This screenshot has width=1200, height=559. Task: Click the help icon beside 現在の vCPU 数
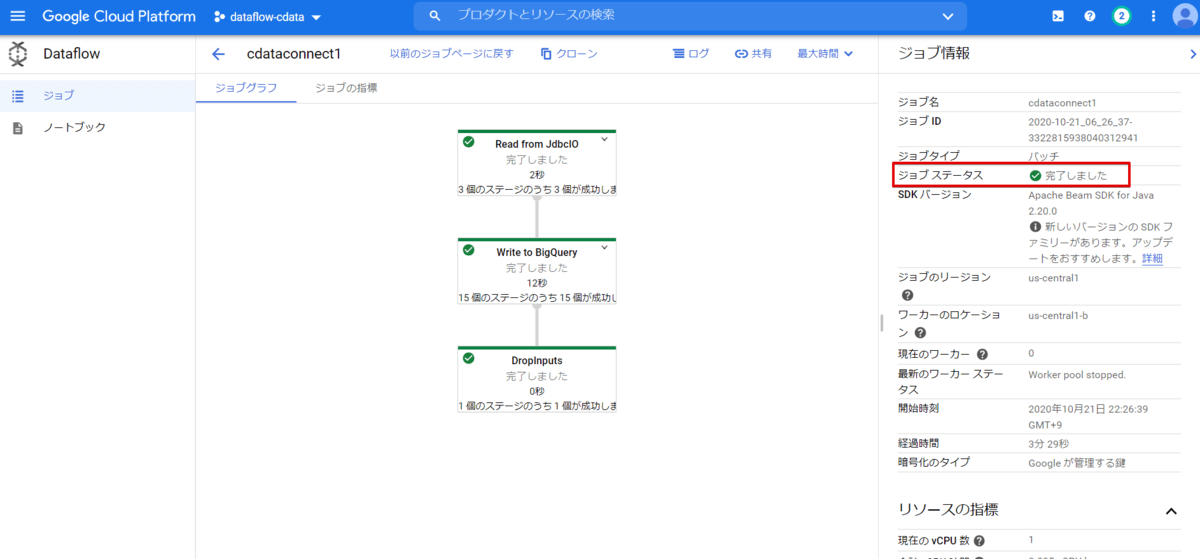tap(979, 541)
